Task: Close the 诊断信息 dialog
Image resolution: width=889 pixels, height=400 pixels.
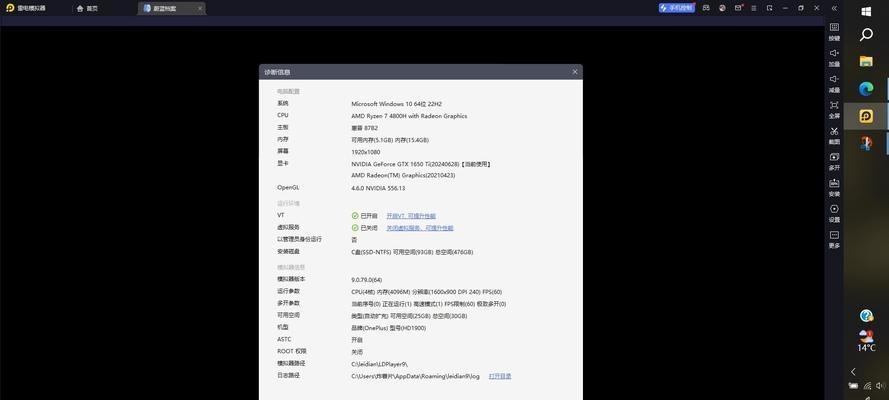Action: click(575, 72)
